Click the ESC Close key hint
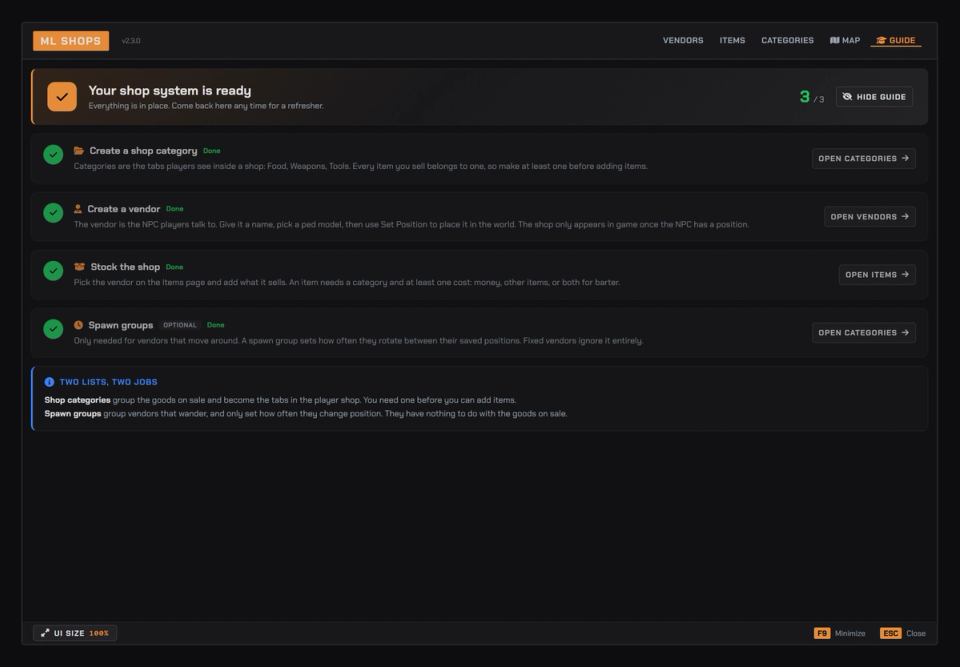This screenshot has width=960, height=667. click(x=902, y=633)
